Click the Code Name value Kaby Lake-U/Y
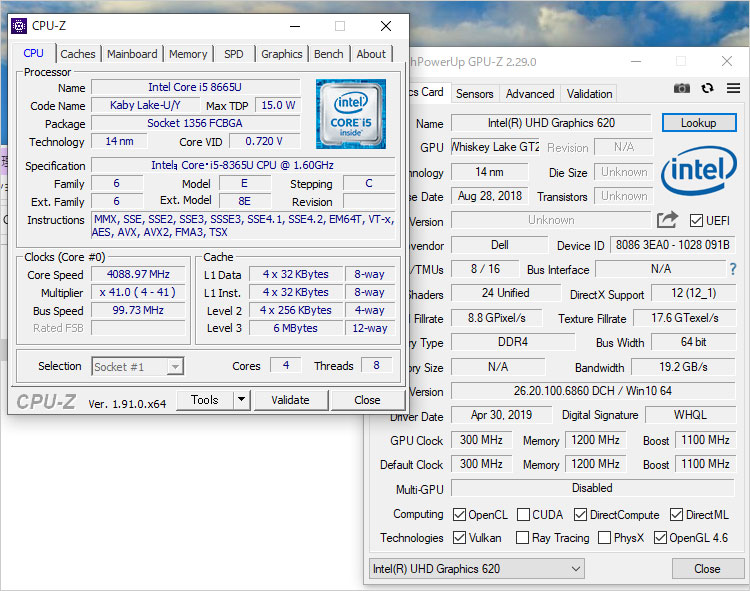The width and height of the screenshot is (750, 591). point(145,105)
